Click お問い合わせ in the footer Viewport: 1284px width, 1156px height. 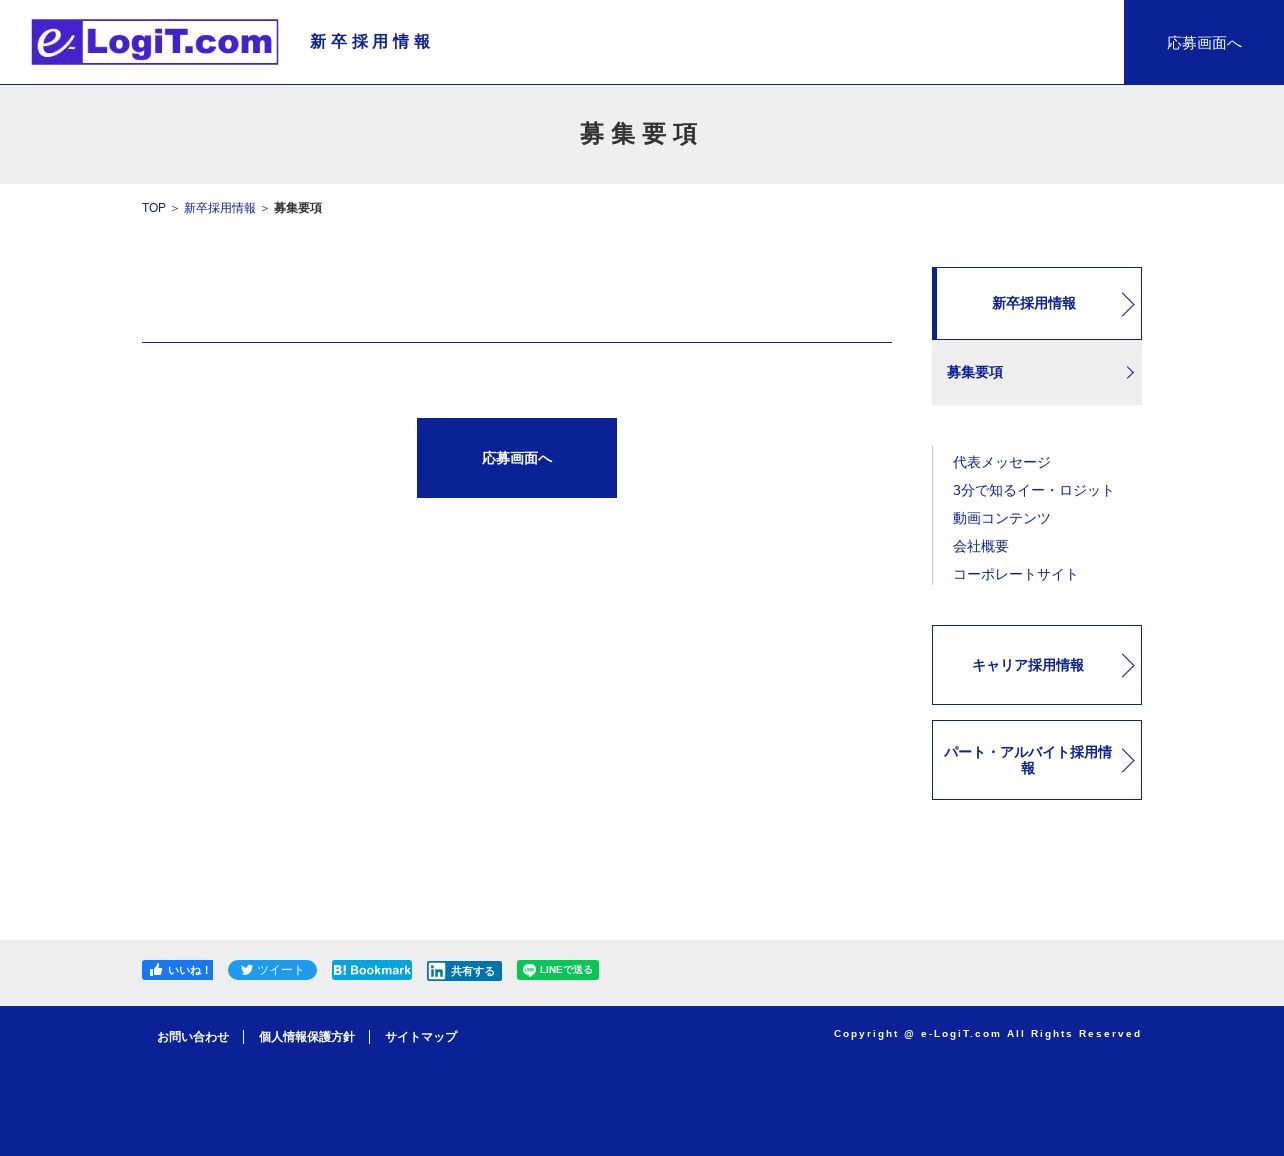click(193, 1037)
